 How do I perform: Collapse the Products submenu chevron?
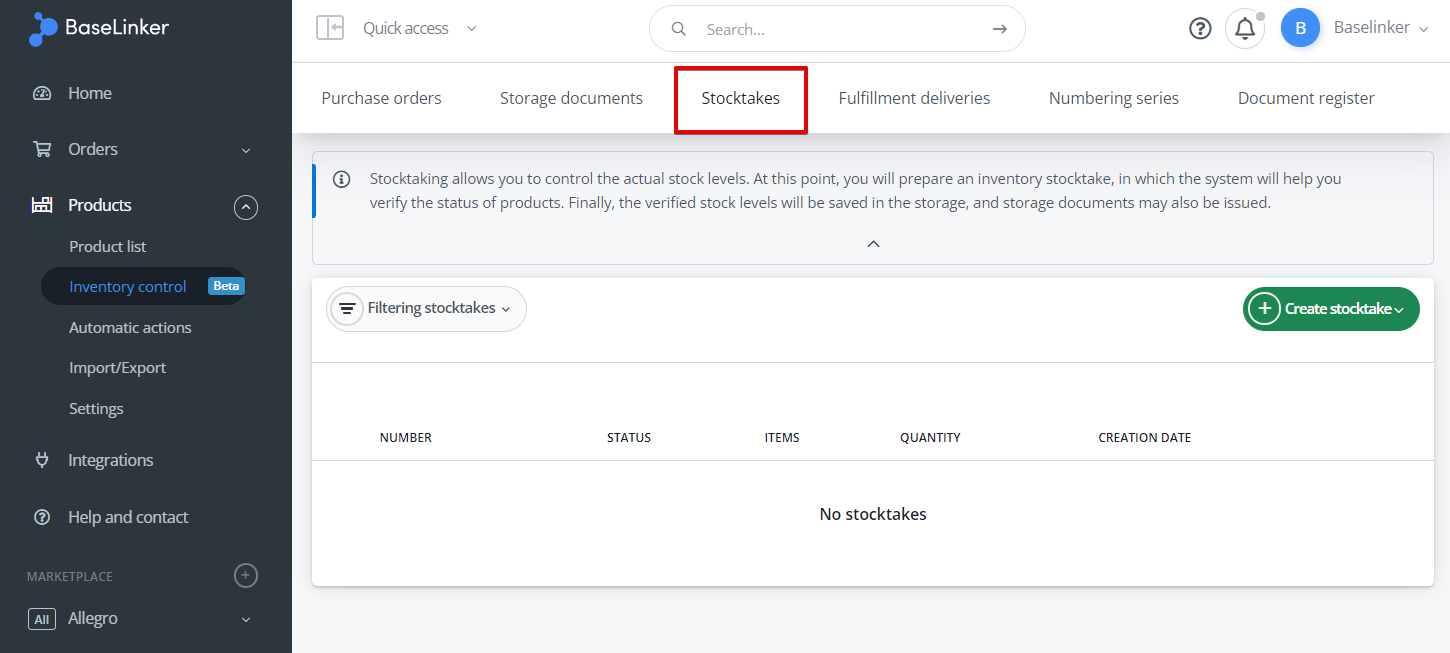tap(246, 207)
